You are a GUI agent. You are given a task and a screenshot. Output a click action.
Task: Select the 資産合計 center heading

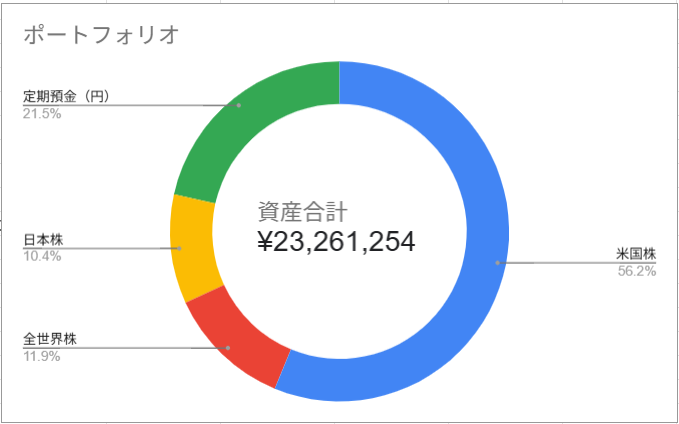click(x=302, y=211)
